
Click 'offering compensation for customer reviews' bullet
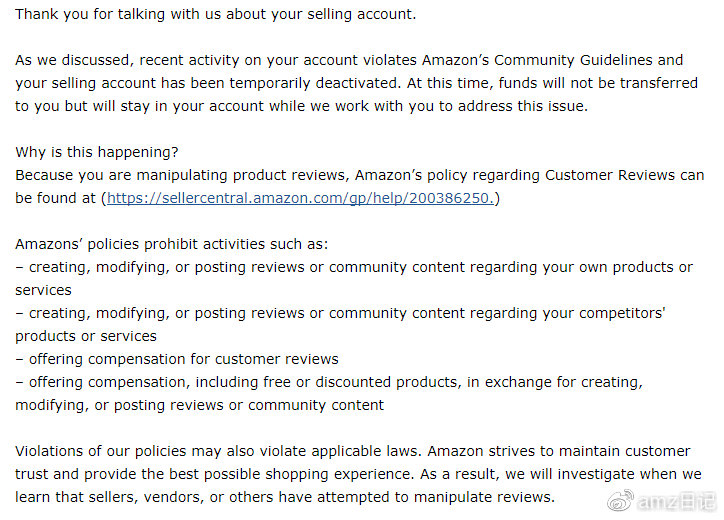[x=177, y=359]
